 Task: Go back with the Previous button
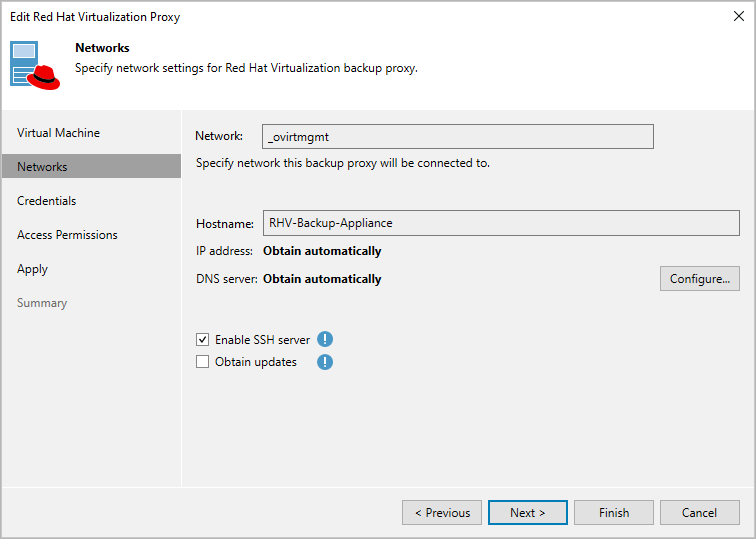pos(442,512)
